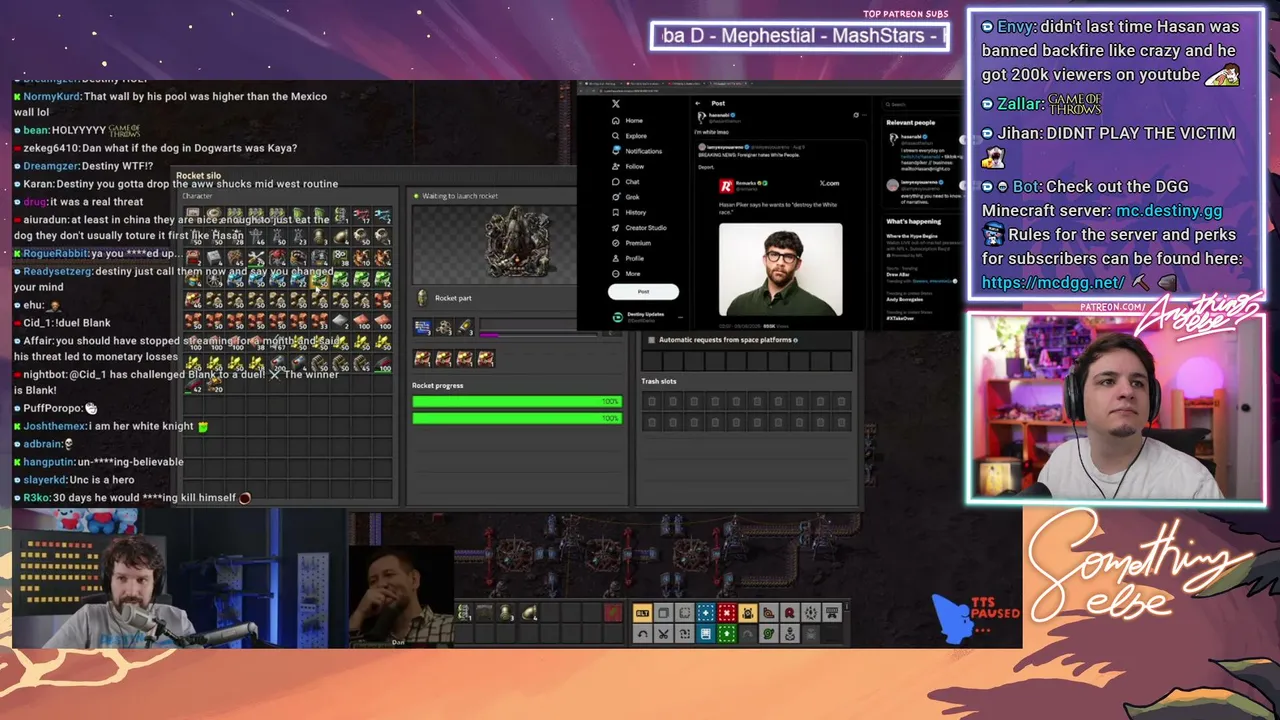Screen dimensions: 1280x720
Task: Open Home in the X sidebar
Action: coord(627,120)
